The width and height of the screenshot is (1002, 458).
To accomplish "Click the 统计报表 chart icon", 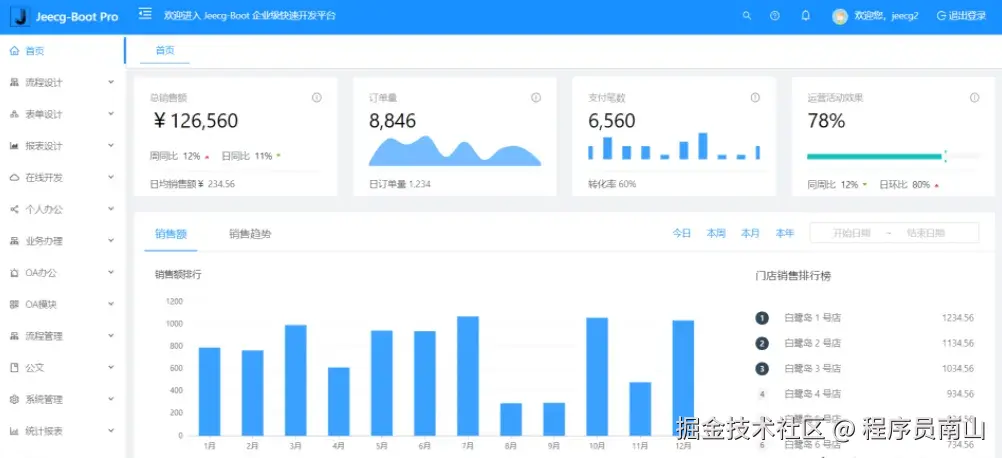I will [14, 431].
